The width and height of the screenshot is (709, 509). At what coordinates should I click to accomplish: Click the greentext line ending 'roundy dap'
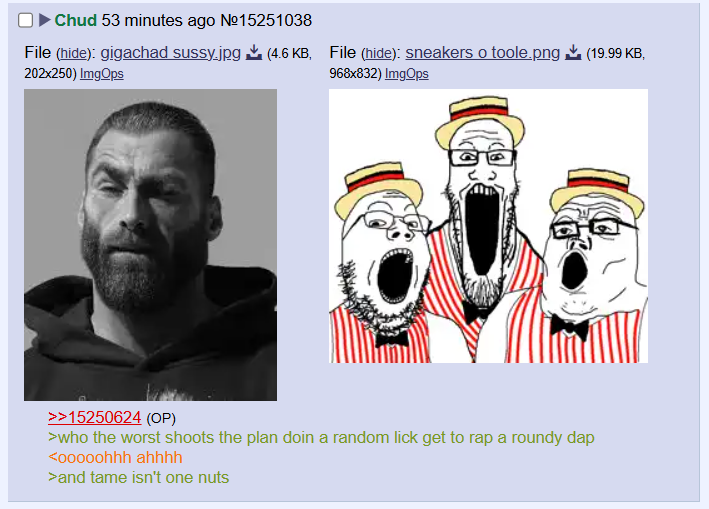[321, 438]
